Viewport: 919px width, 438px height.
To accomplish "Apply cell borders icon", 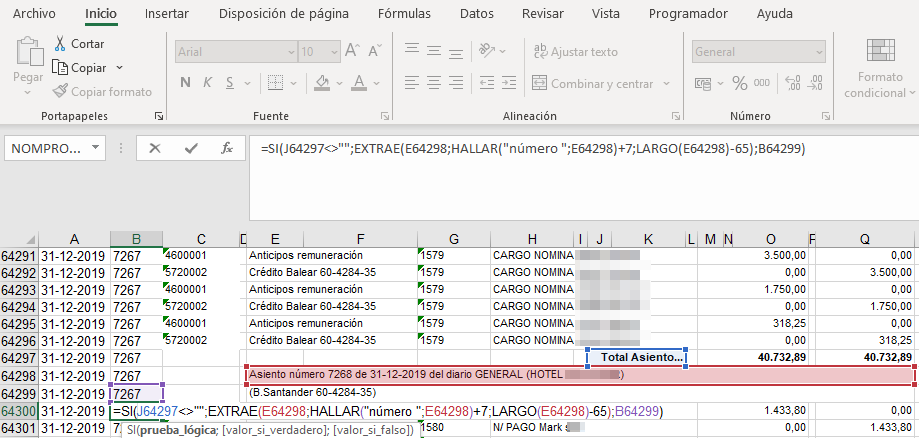I will pos(275,83).
